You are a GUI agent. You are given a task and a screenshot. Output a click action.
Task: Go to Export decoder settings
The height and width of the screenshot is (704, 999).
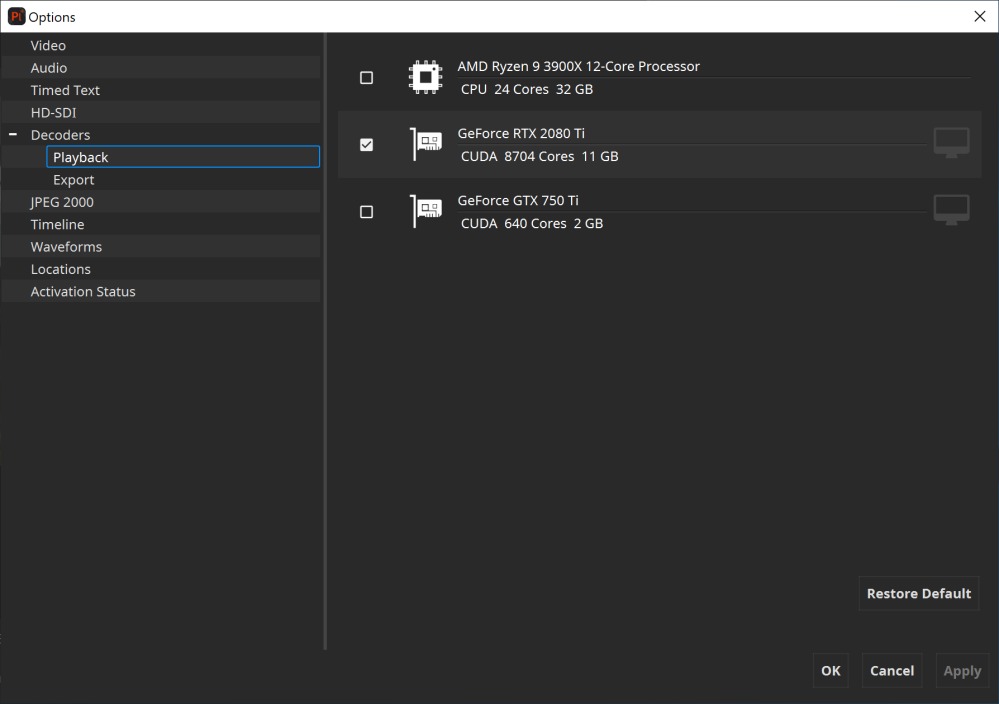(x=74, y=180)
